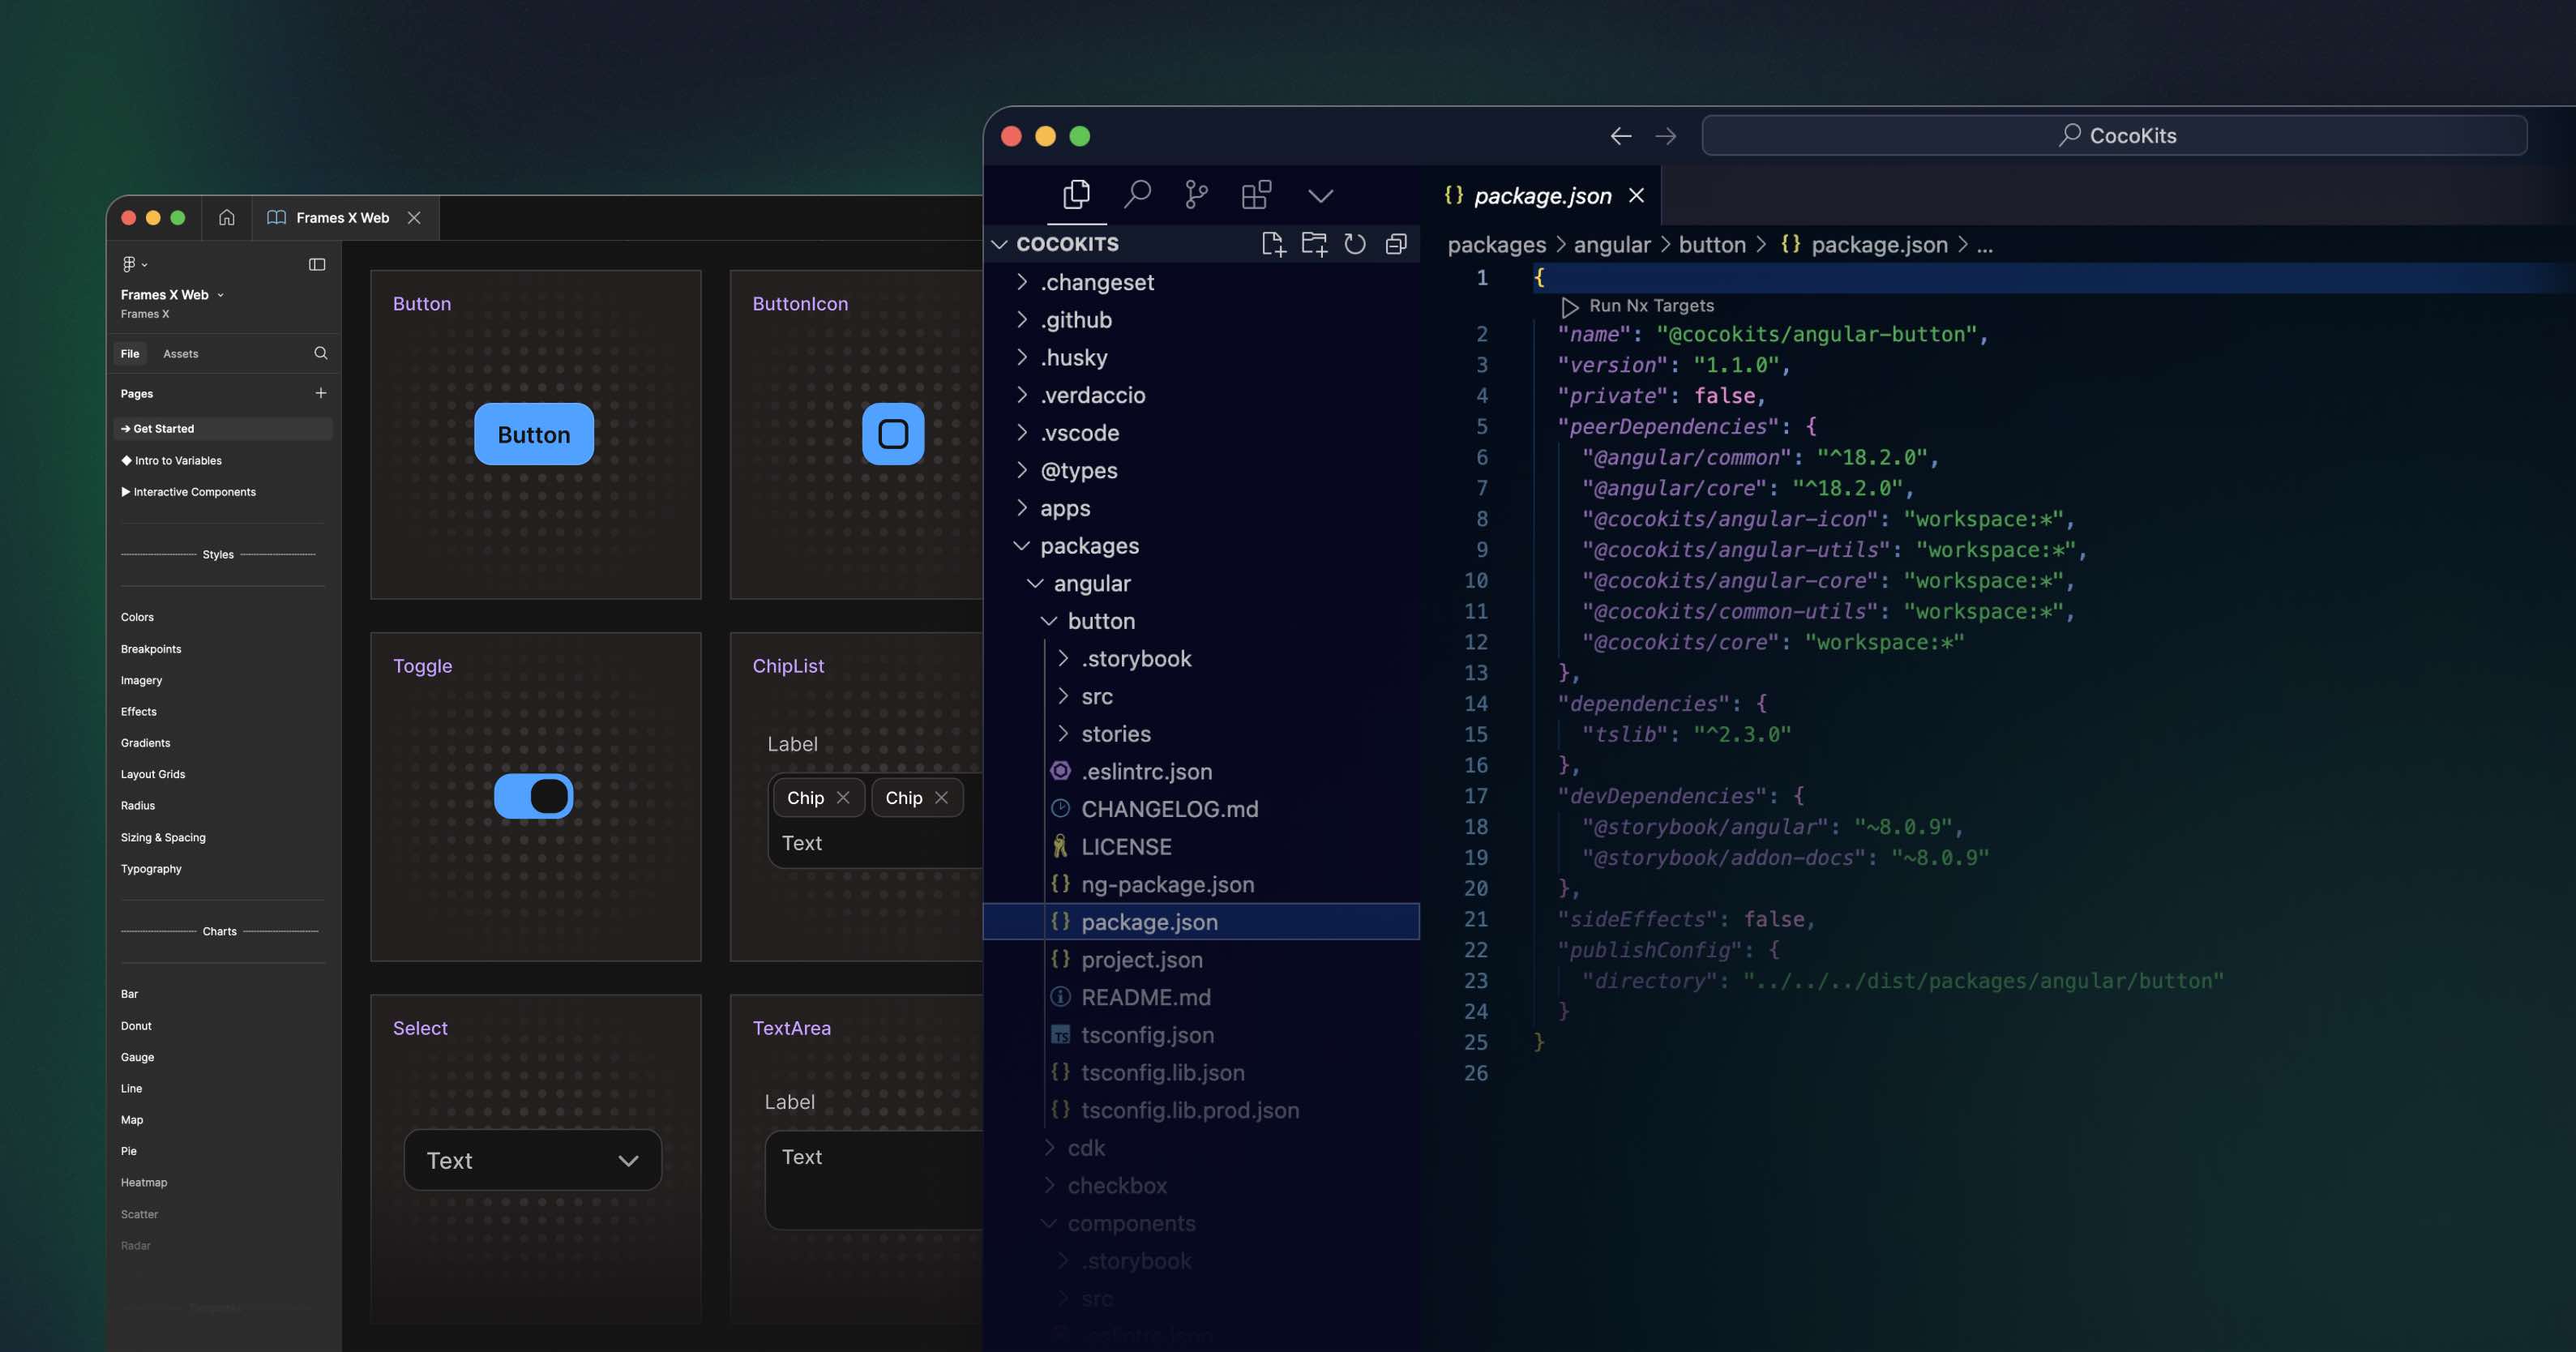The image size is (2576, 1352).
Task: Flip the blue Toggle switch in the canvas
Action: click(533, 796)
